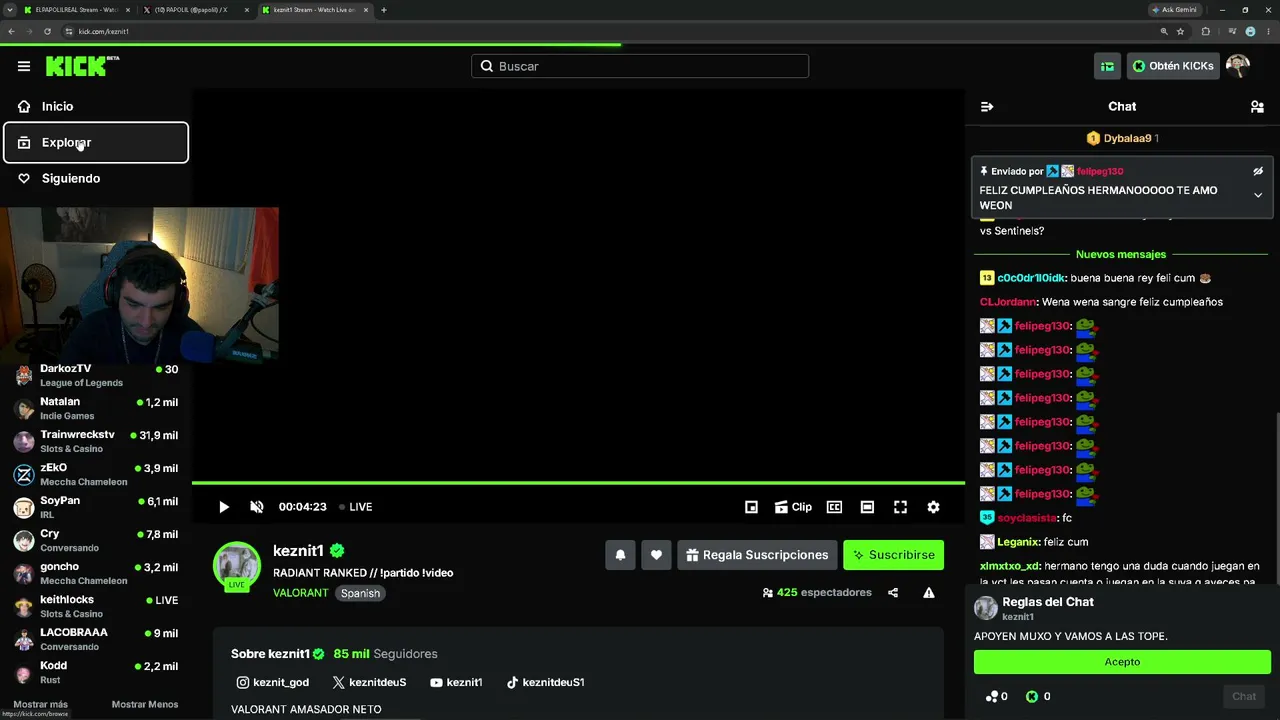Click Mostrar más under channel list

click(x=41, y=704)
